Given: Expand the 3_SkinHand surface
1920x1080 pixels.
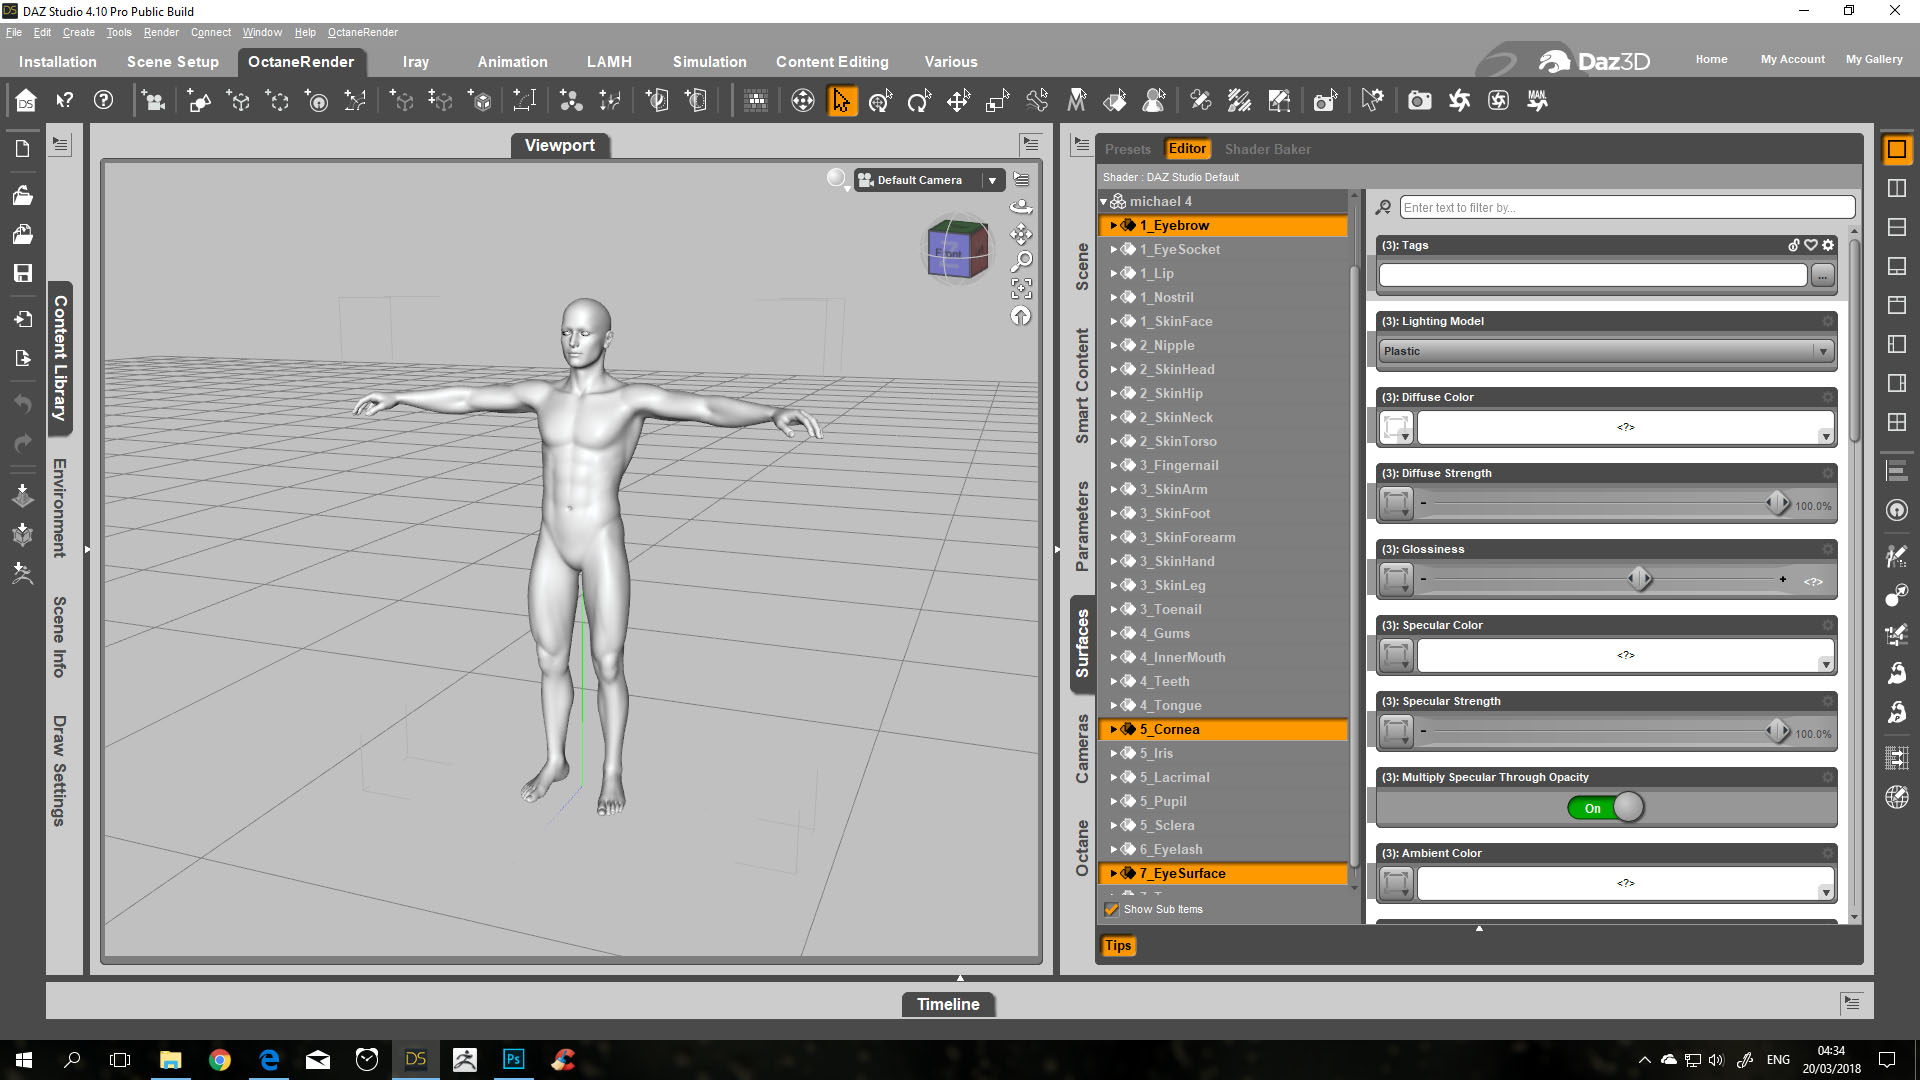Looking at the screenshot, I should (1113, 562).
